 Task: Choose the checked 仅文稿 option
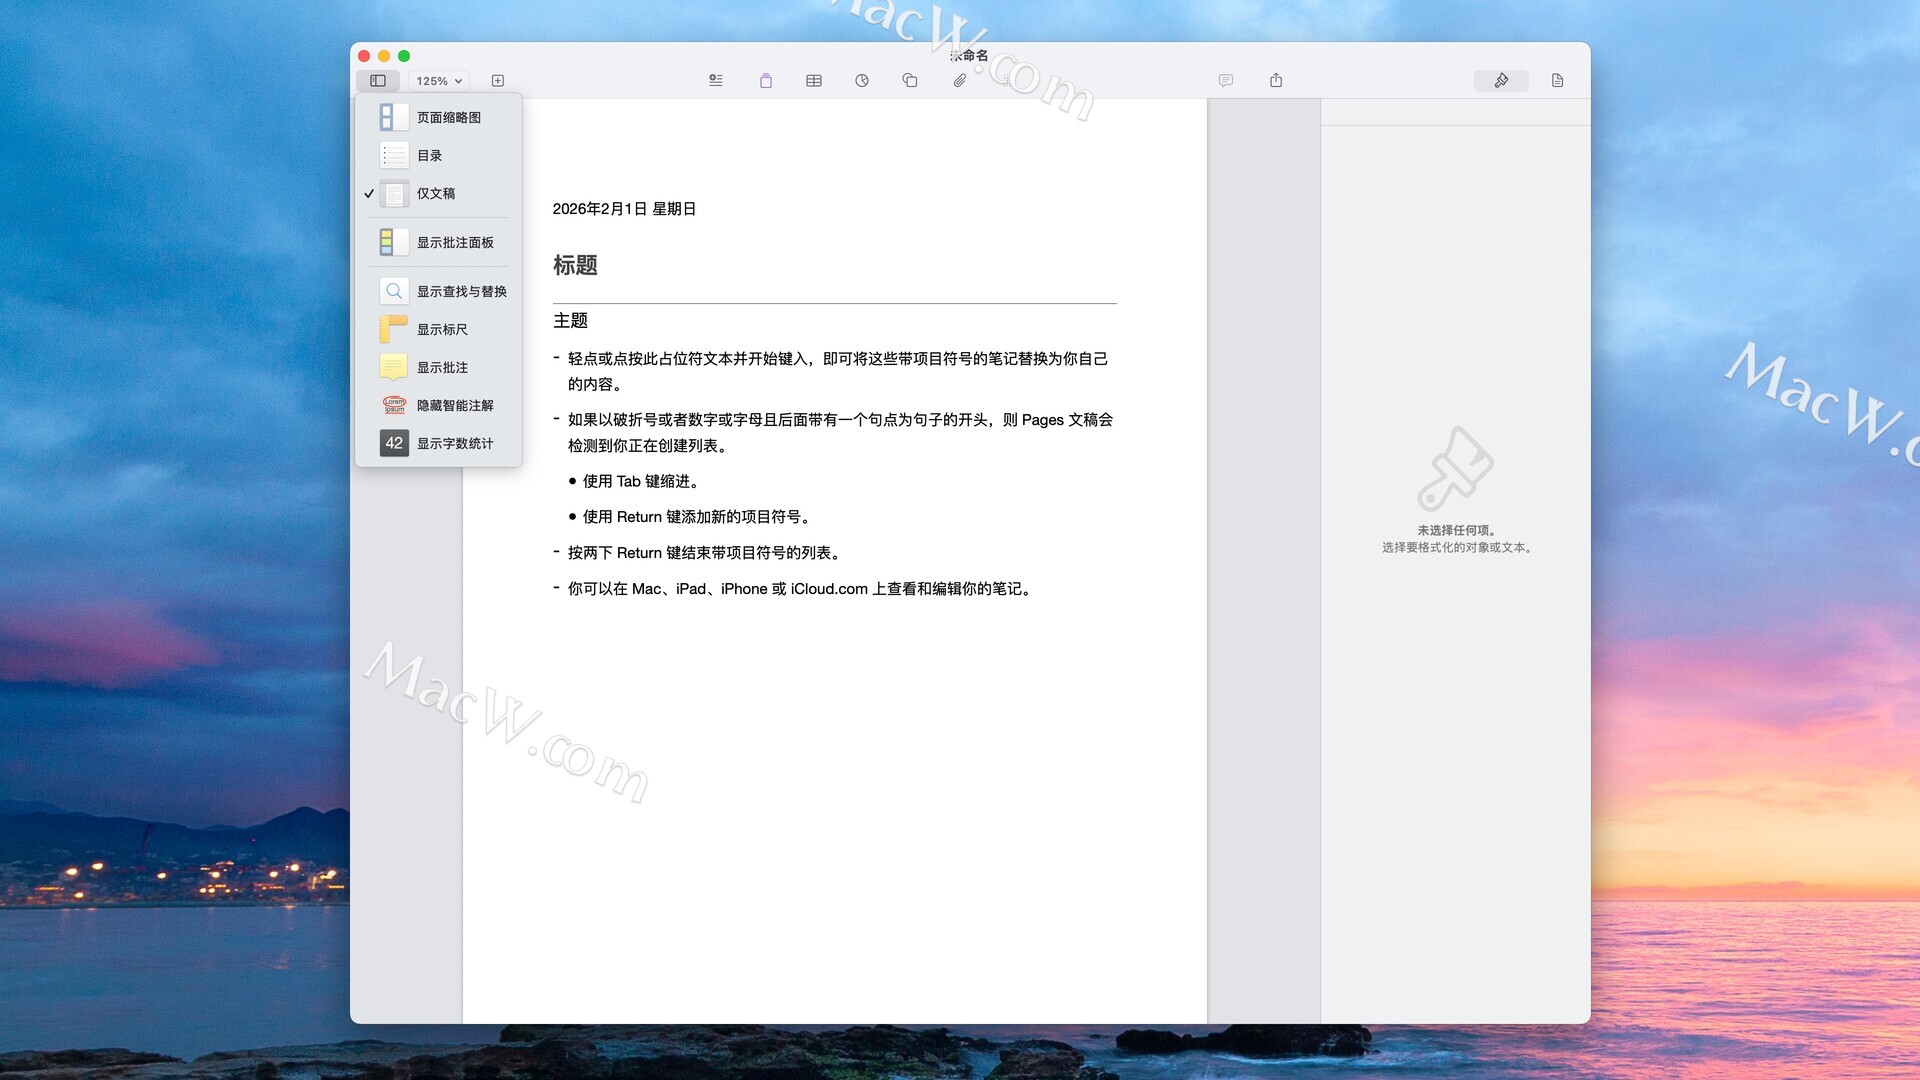coord(435,194)
